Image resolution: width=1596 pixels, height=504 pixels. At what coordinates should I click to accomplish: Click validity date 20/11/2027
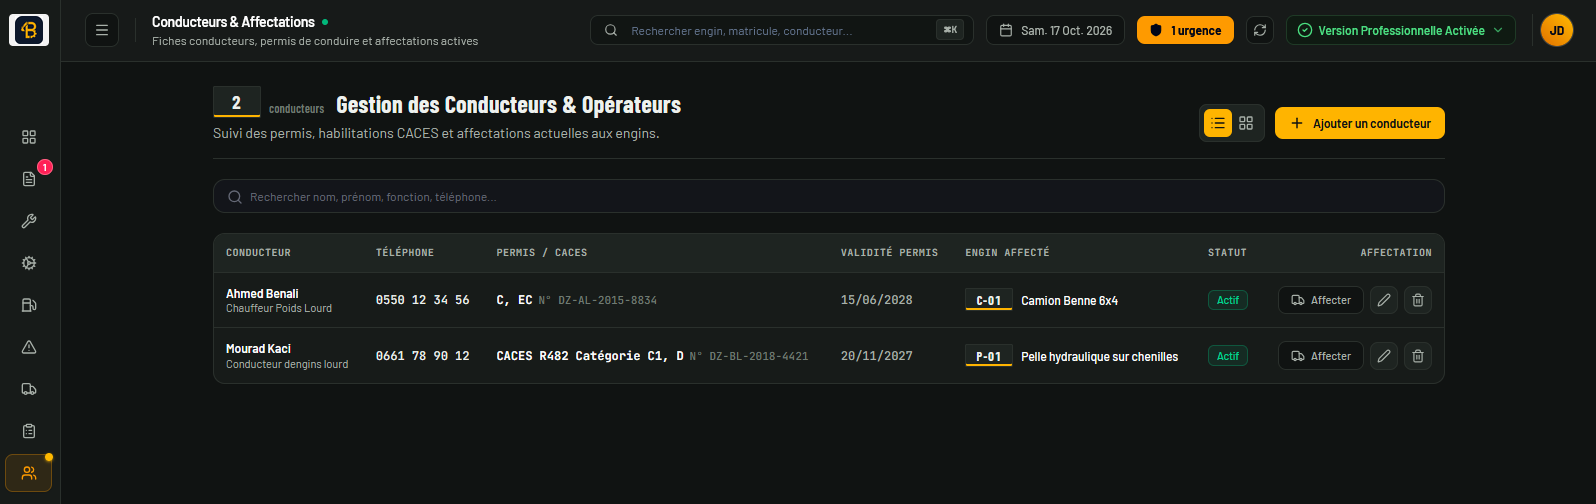(876, 356)
